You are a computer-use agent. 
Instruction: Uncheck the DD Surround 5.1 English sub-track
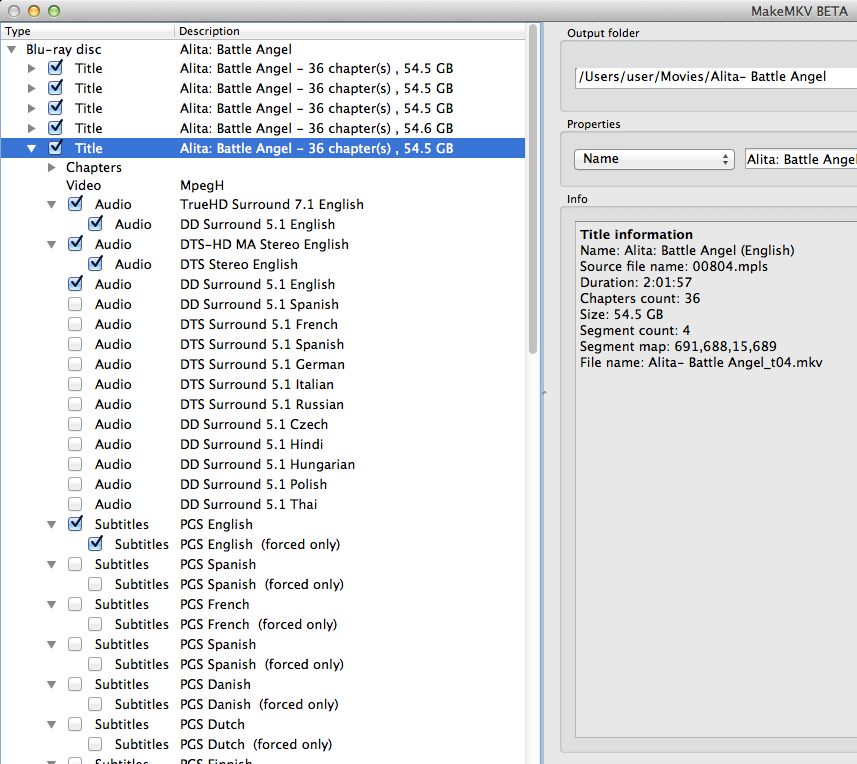(x=96, y=224)
